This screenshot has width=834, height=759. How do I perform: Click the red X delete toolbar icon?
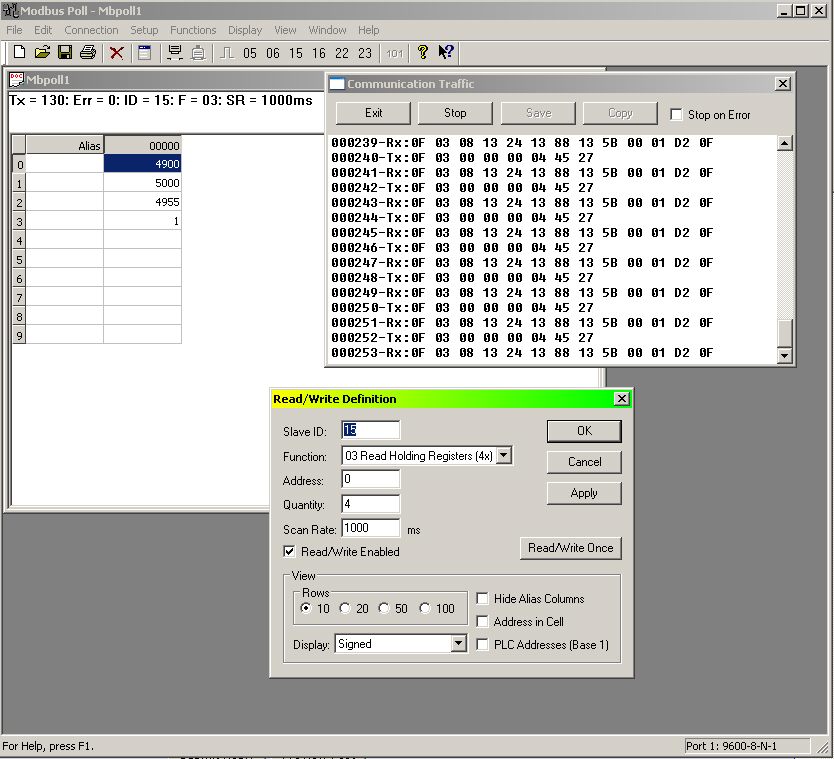[x=116, y=53]
